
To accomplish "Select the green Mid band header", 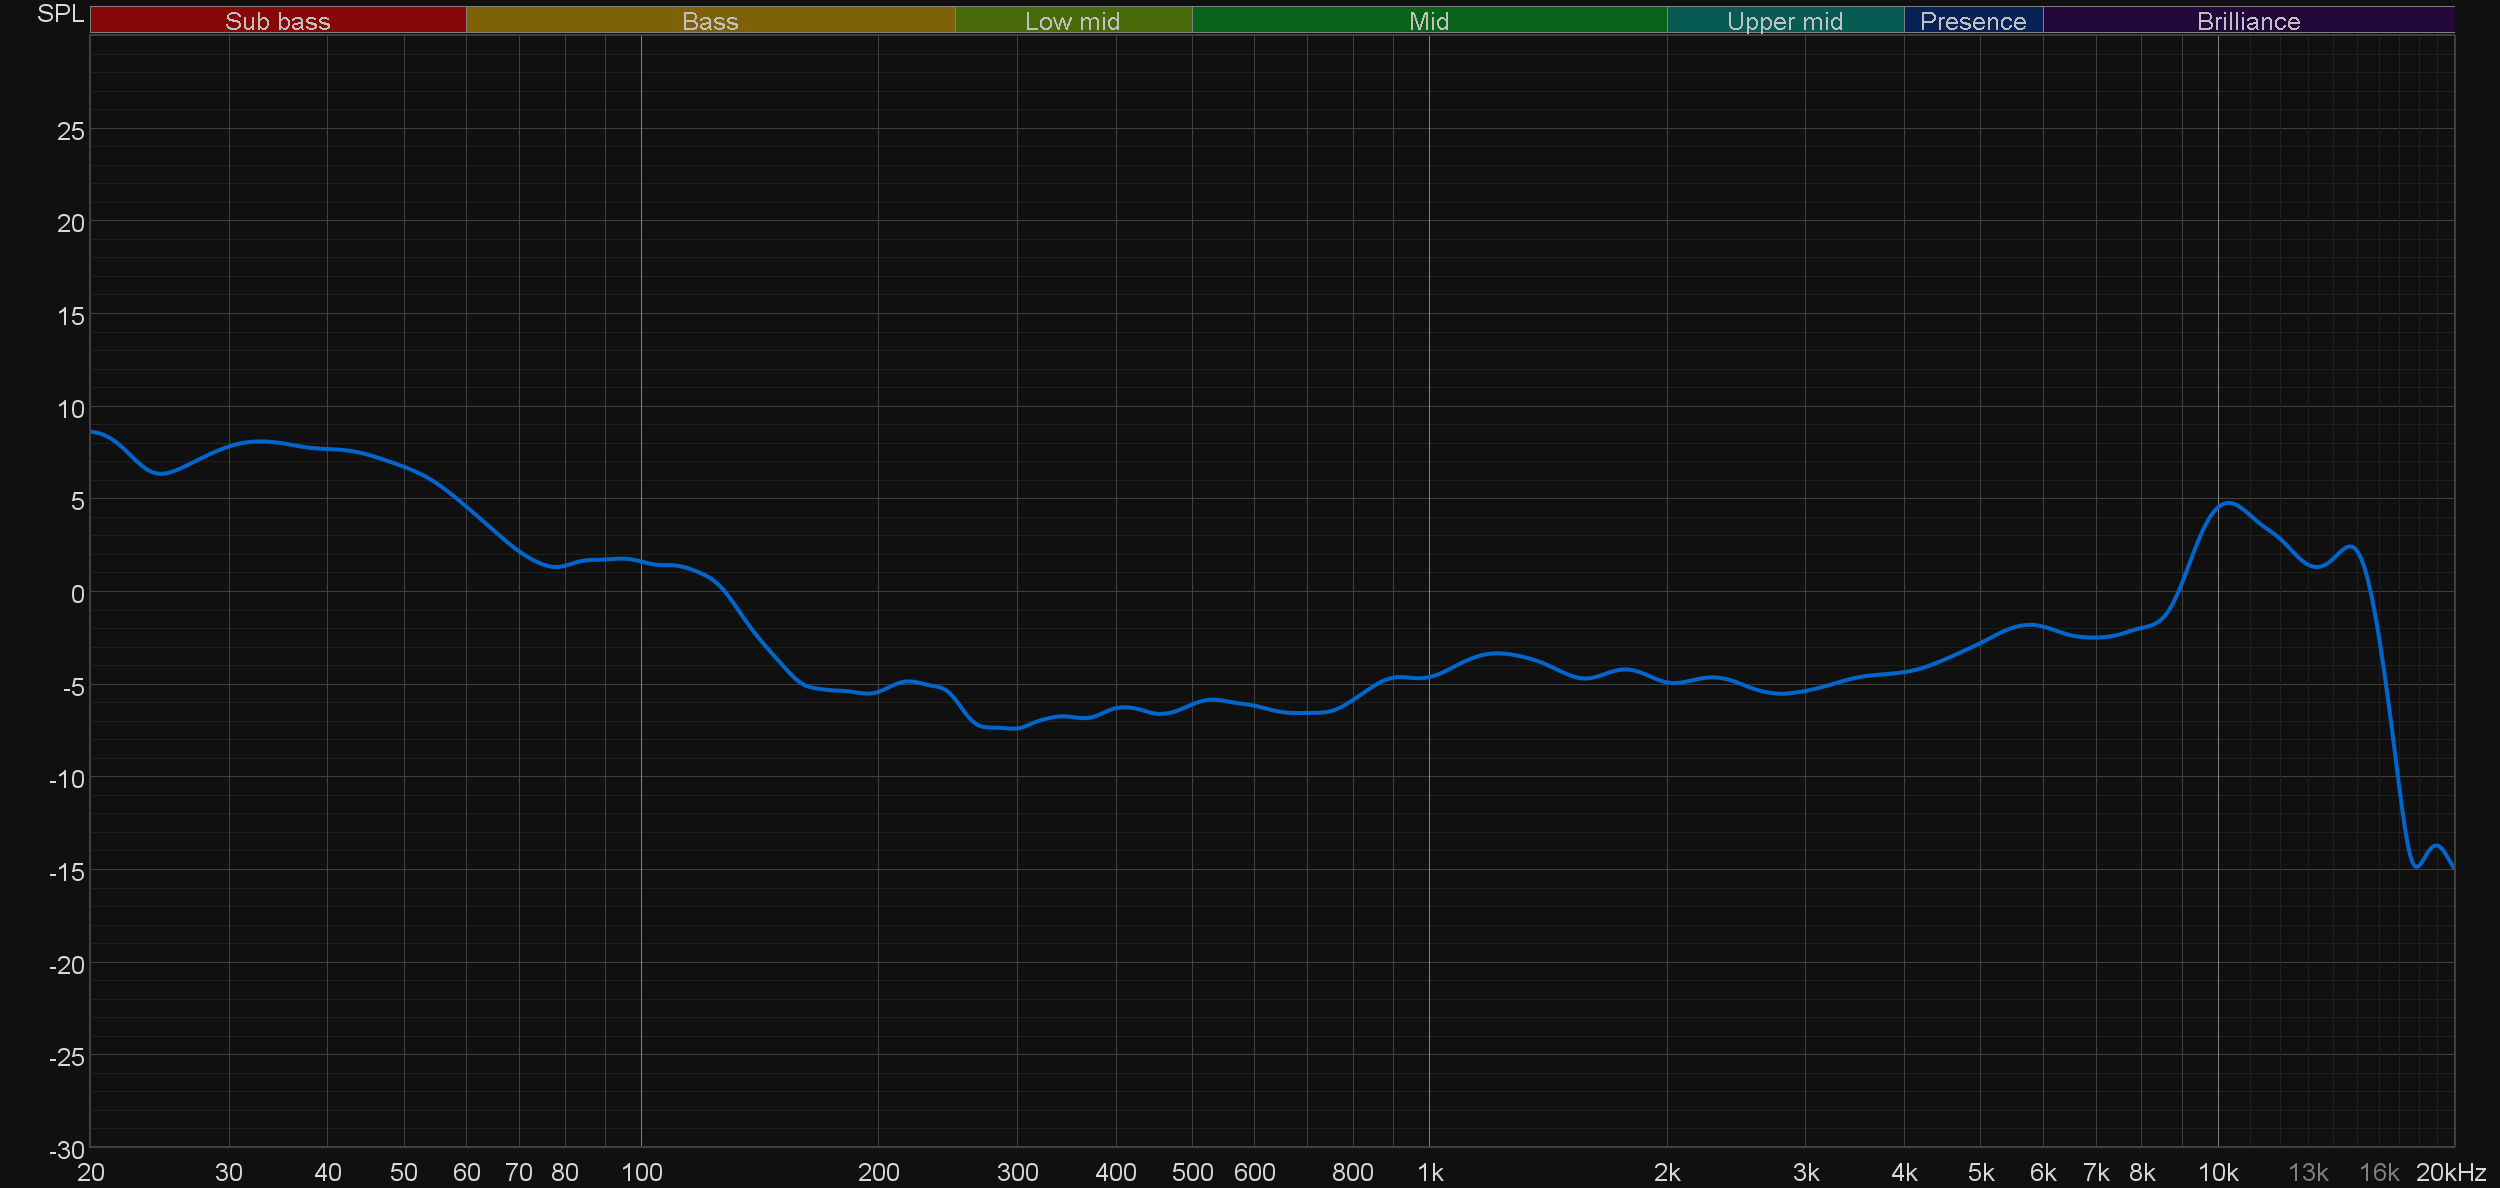I will point(1428,21).
